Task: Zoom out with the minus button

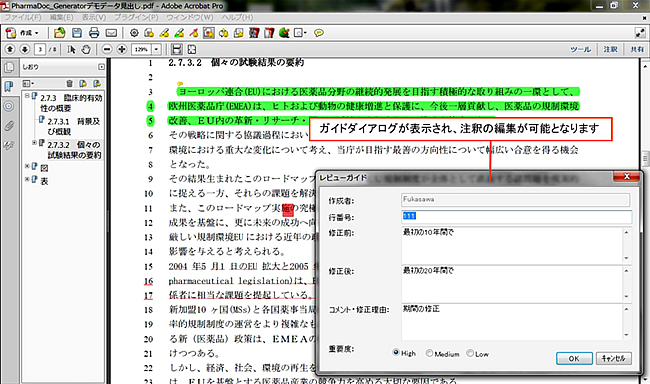Action: pyautogui.click(x=107, y=49)
